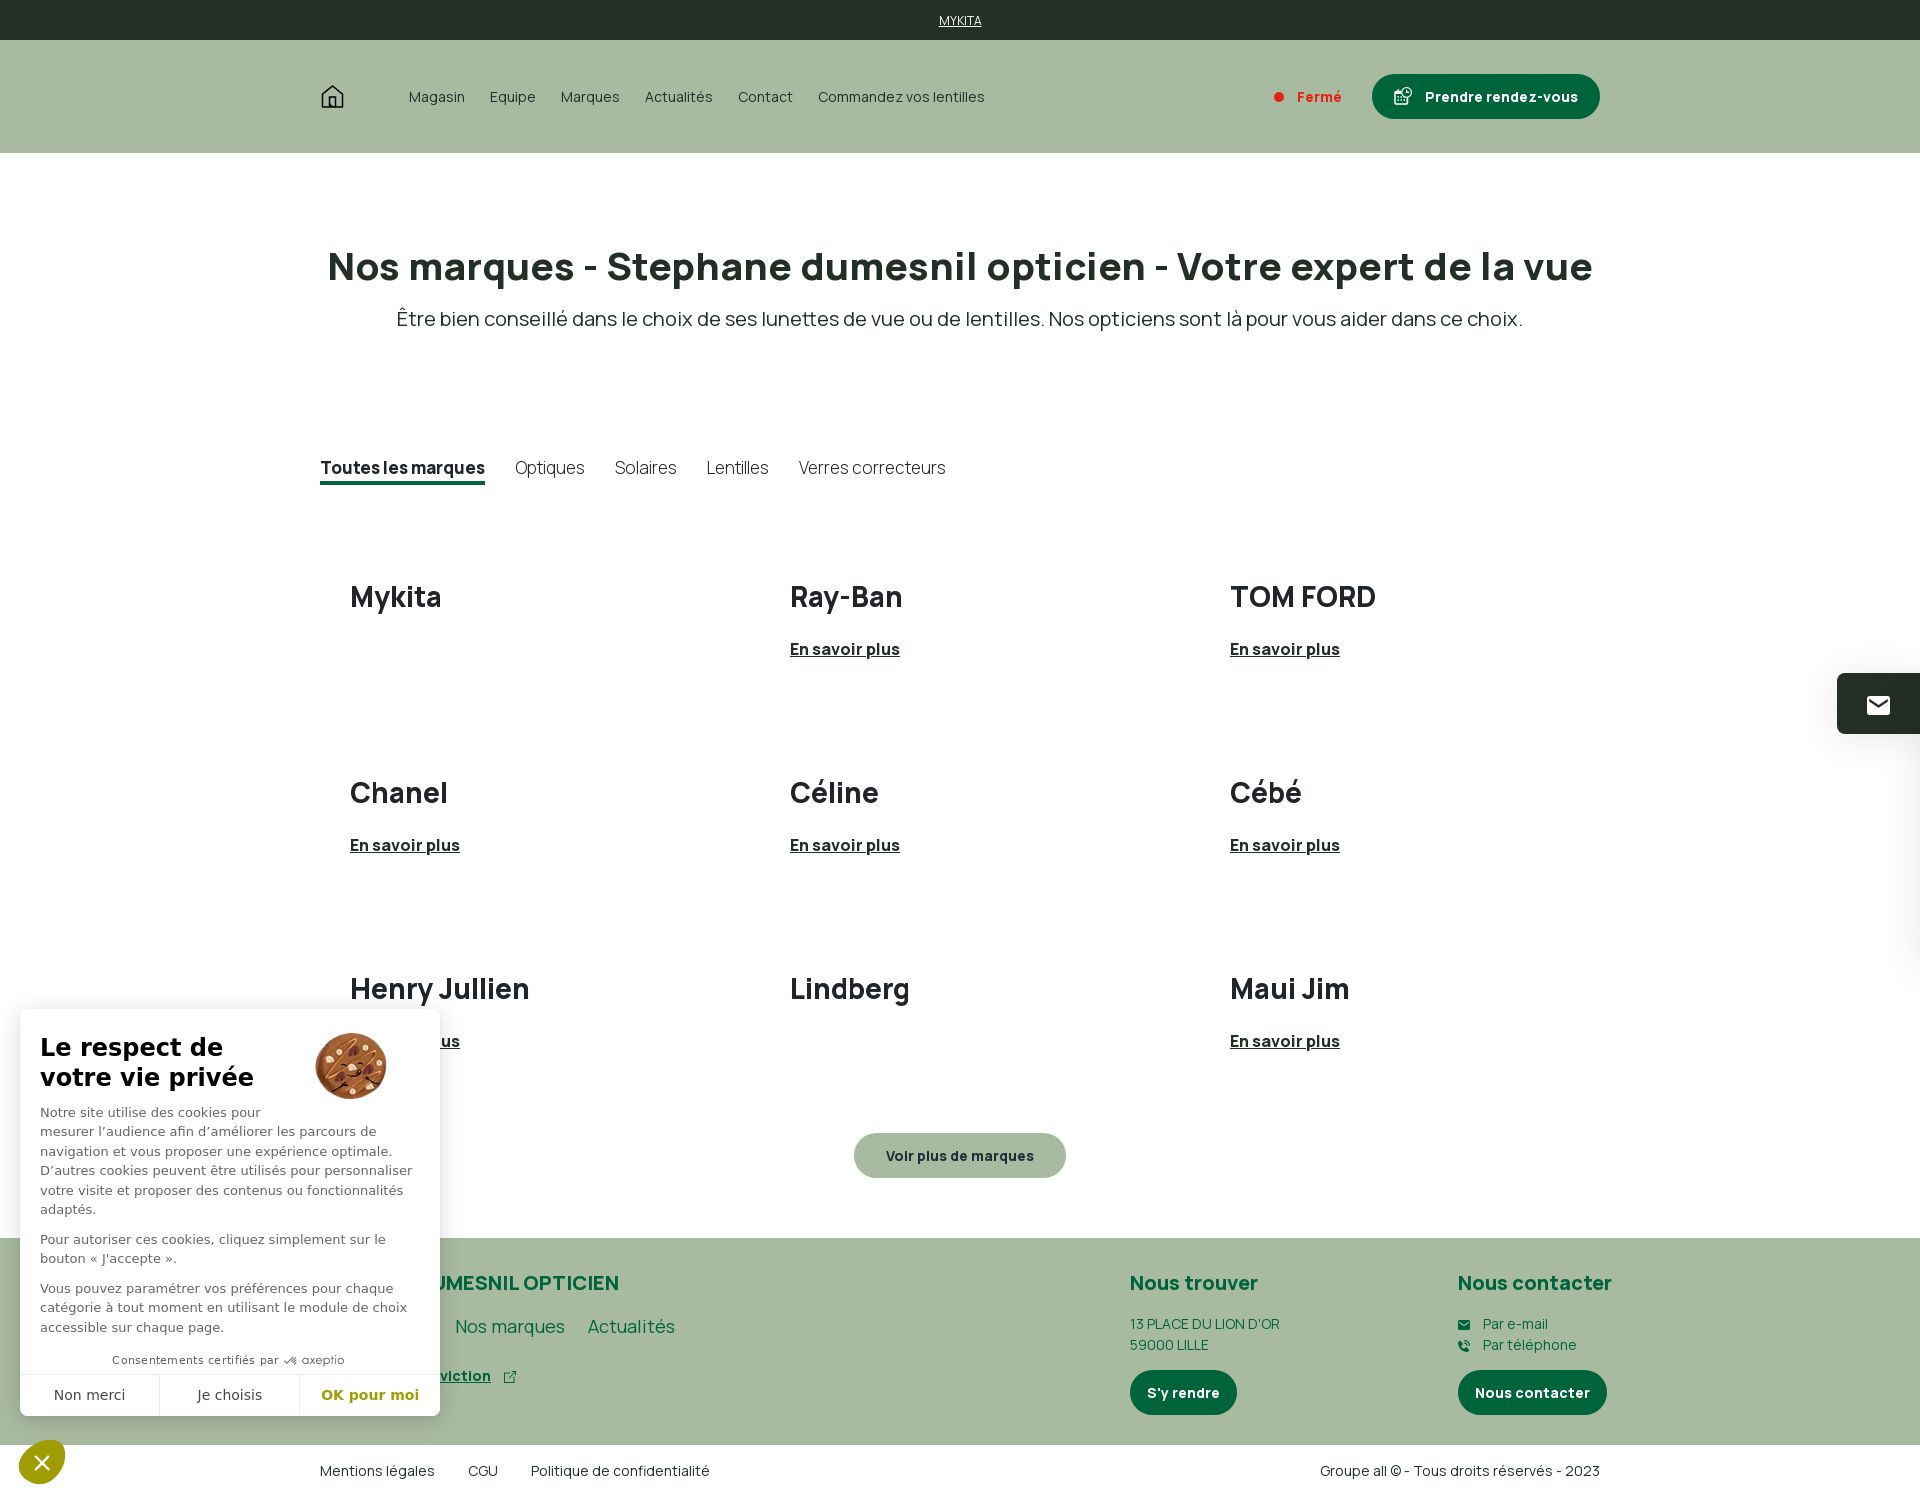Go to the home page icon

[x=332, y=97]
